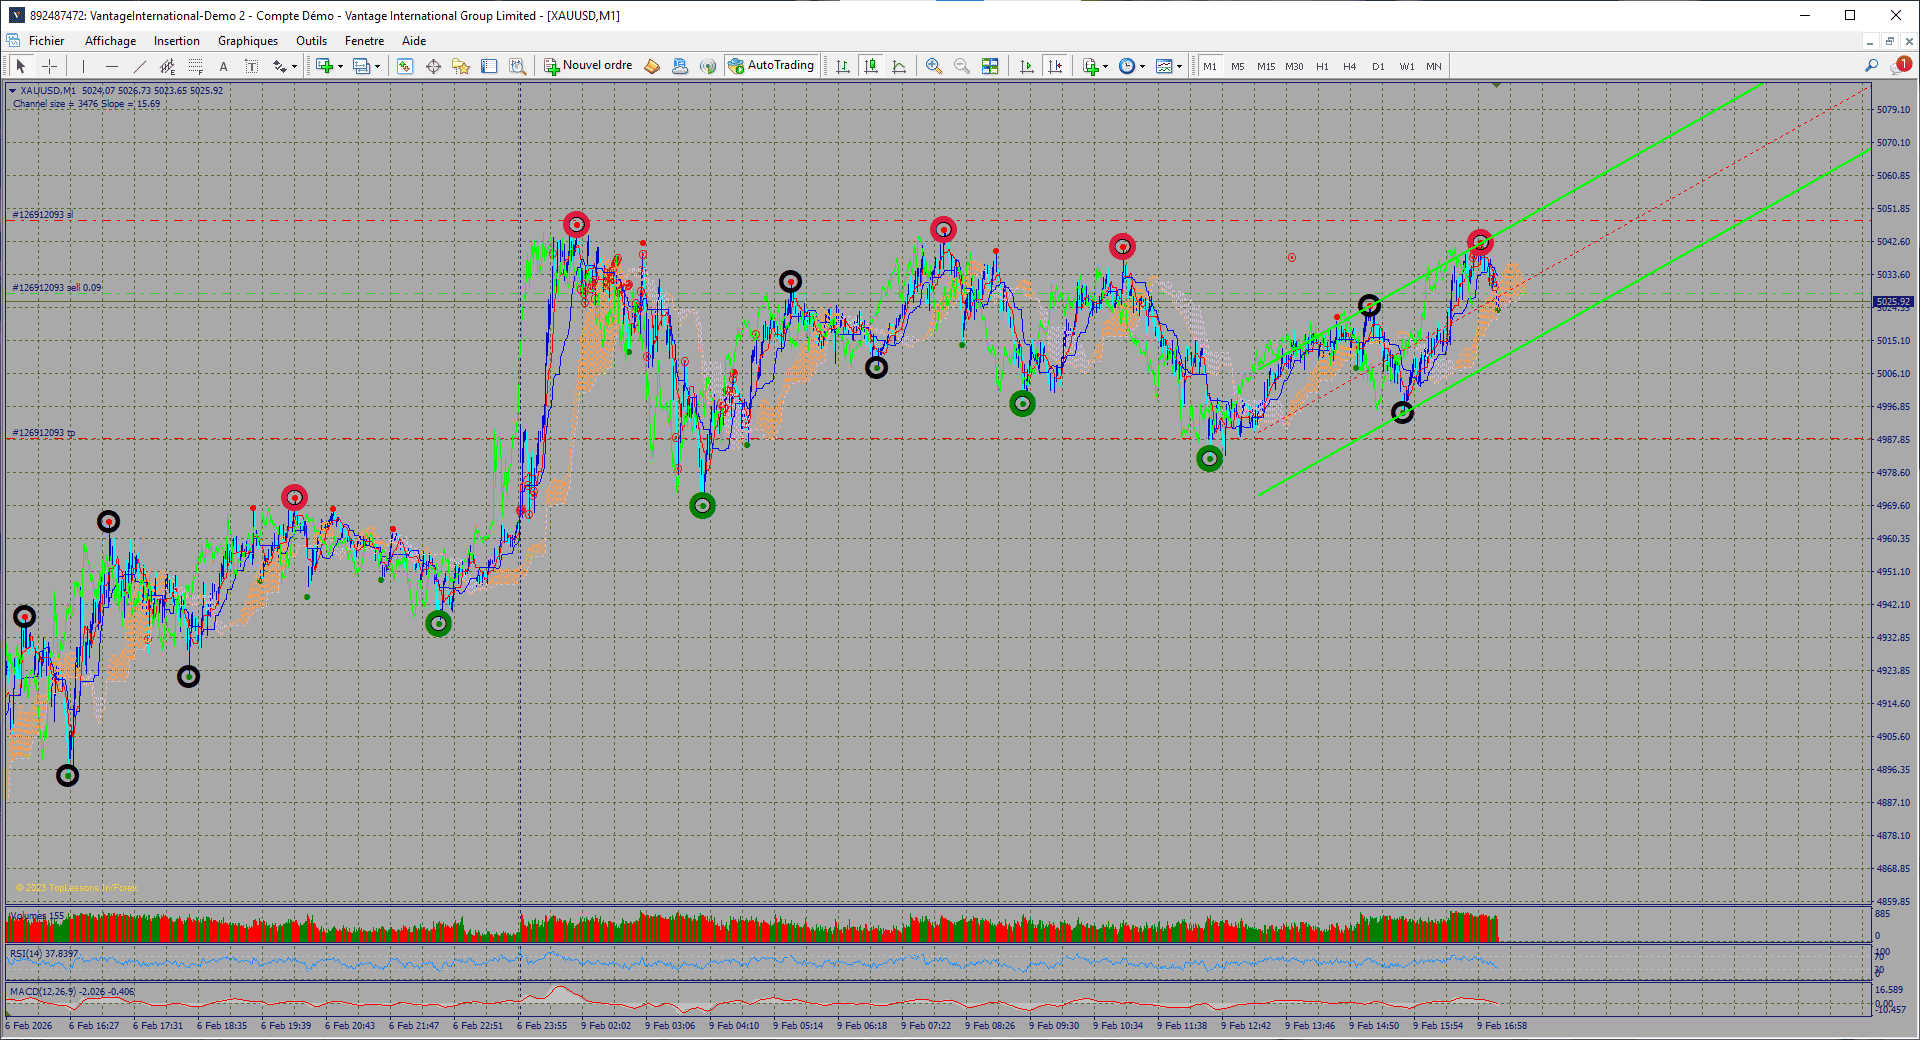The width and height of the screenshot is (1920, 1040).
Task: Restore the inner chart window
Action: 1889,41
